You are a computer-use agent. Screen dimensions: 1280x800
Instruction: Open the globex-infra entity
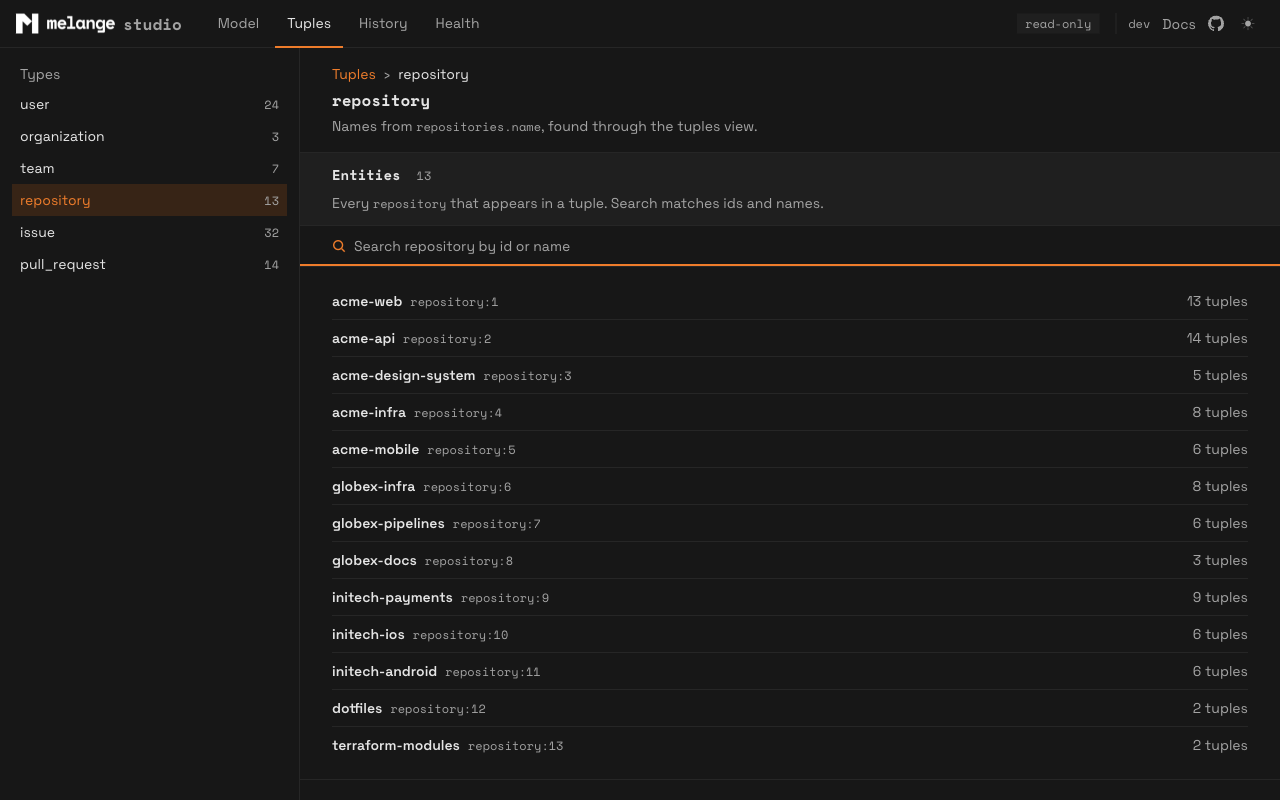[x=790, y=486]
